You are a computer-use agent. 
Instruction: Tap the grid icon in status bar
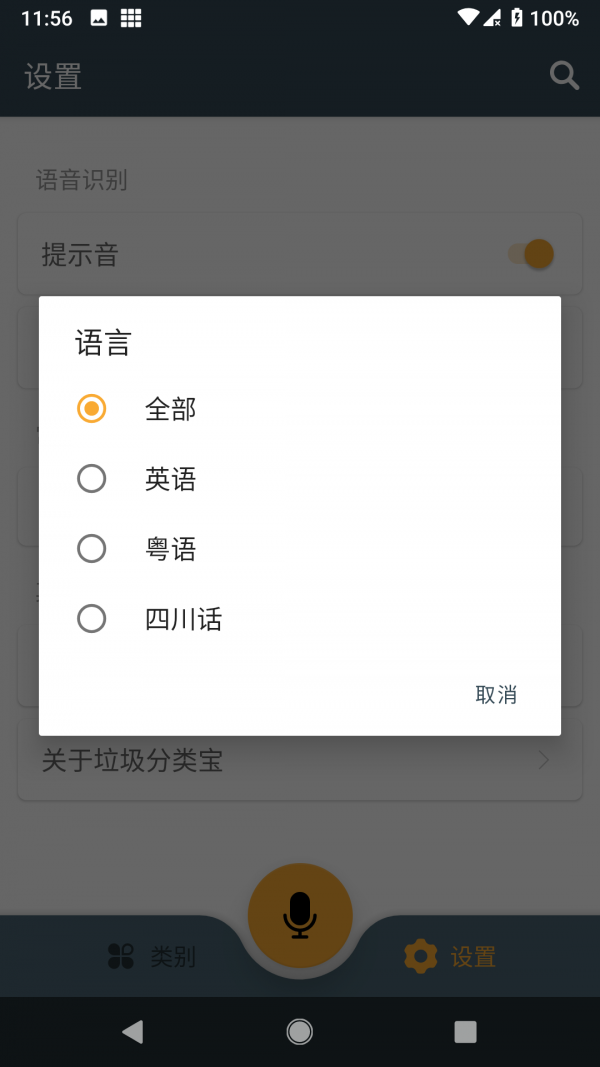[130, 18]
